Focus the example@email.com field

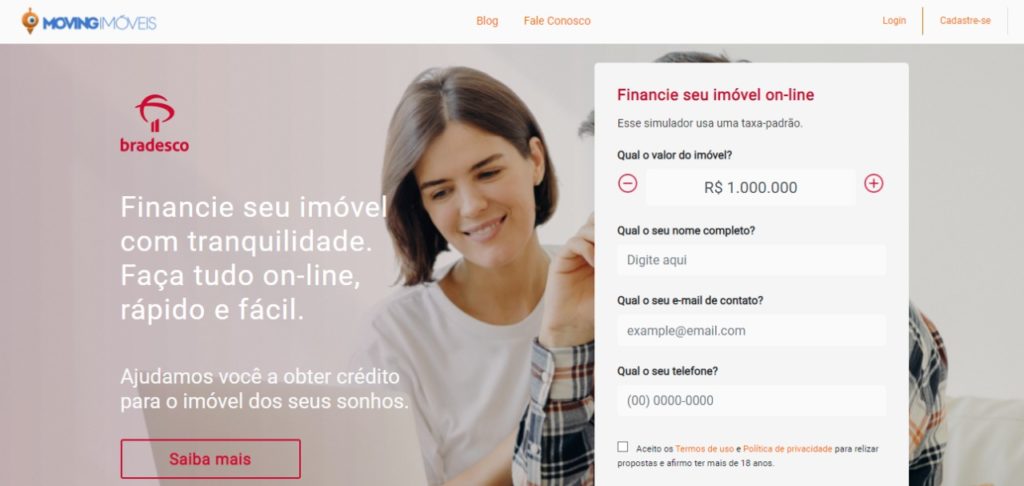click(x=752, y=331)
